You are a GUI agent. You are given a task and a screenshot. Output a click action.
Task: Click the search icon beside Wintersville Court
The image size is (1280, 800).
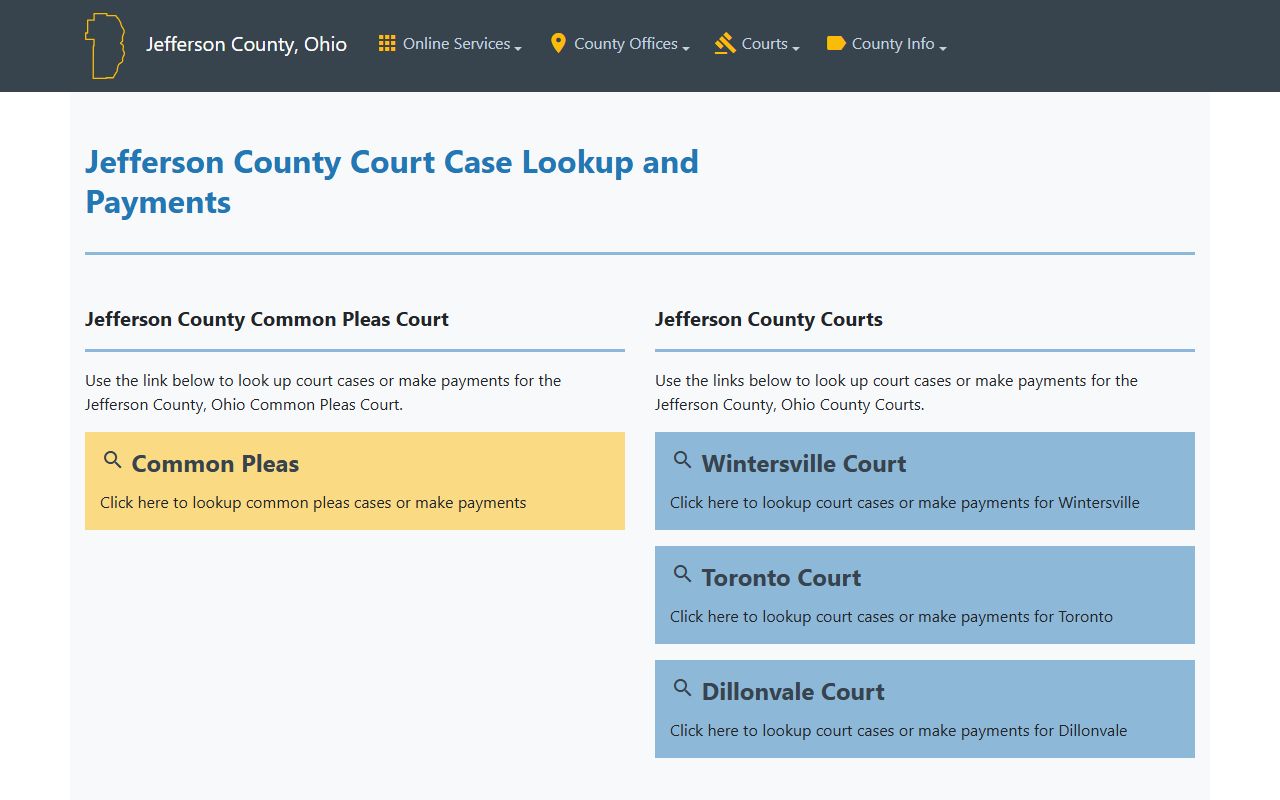[x=683, y=460]
